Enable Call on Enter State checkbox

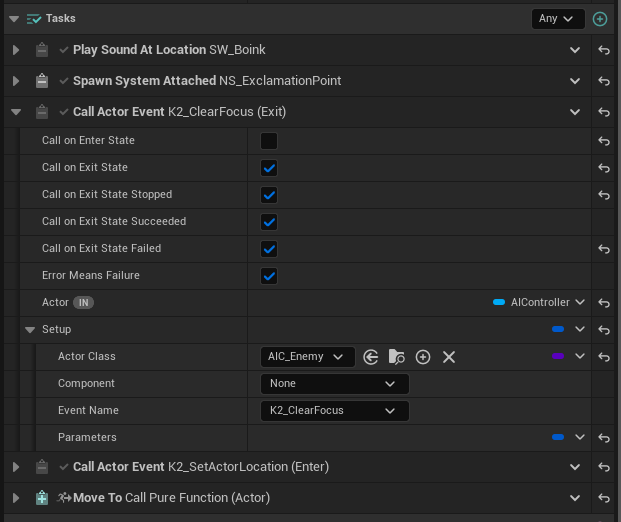269,141
